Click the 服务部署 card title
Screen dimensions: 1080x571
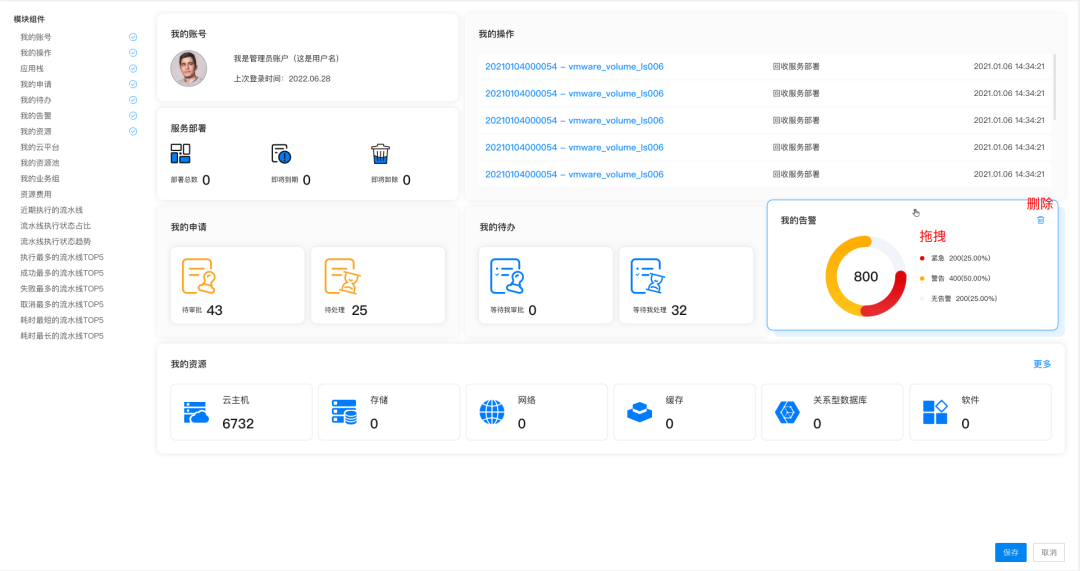[x=189, y=129]
